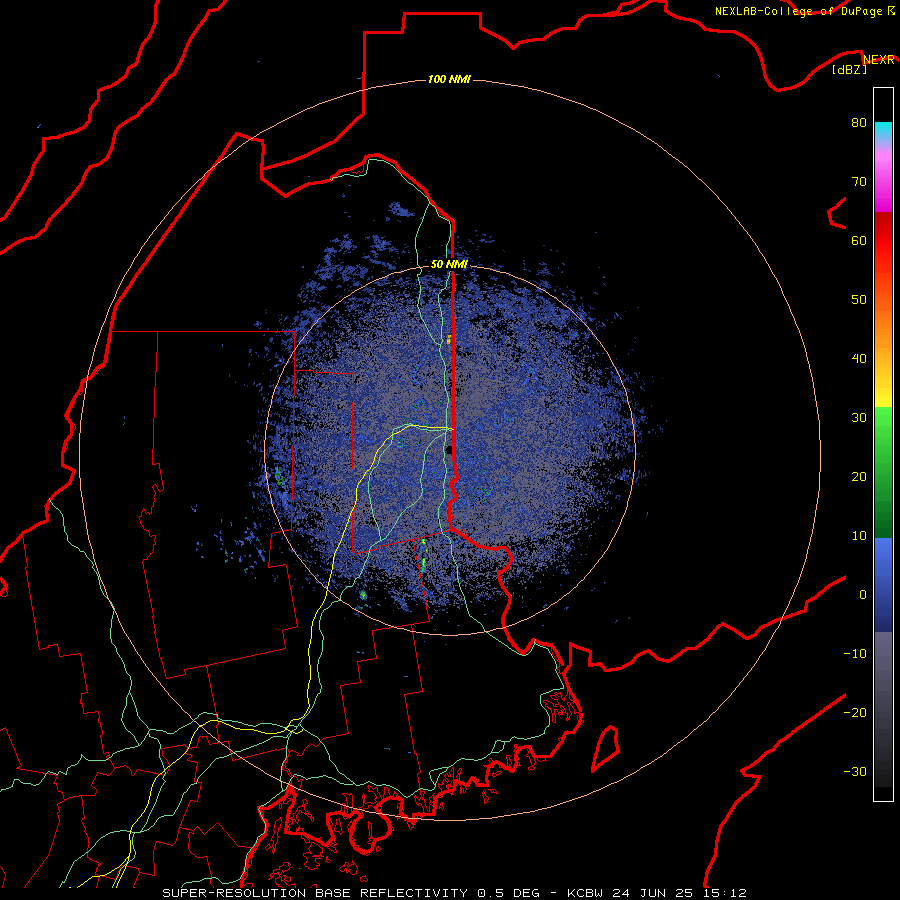
Task: Click the blue band of the color bar
Action: tap(883, 585)
